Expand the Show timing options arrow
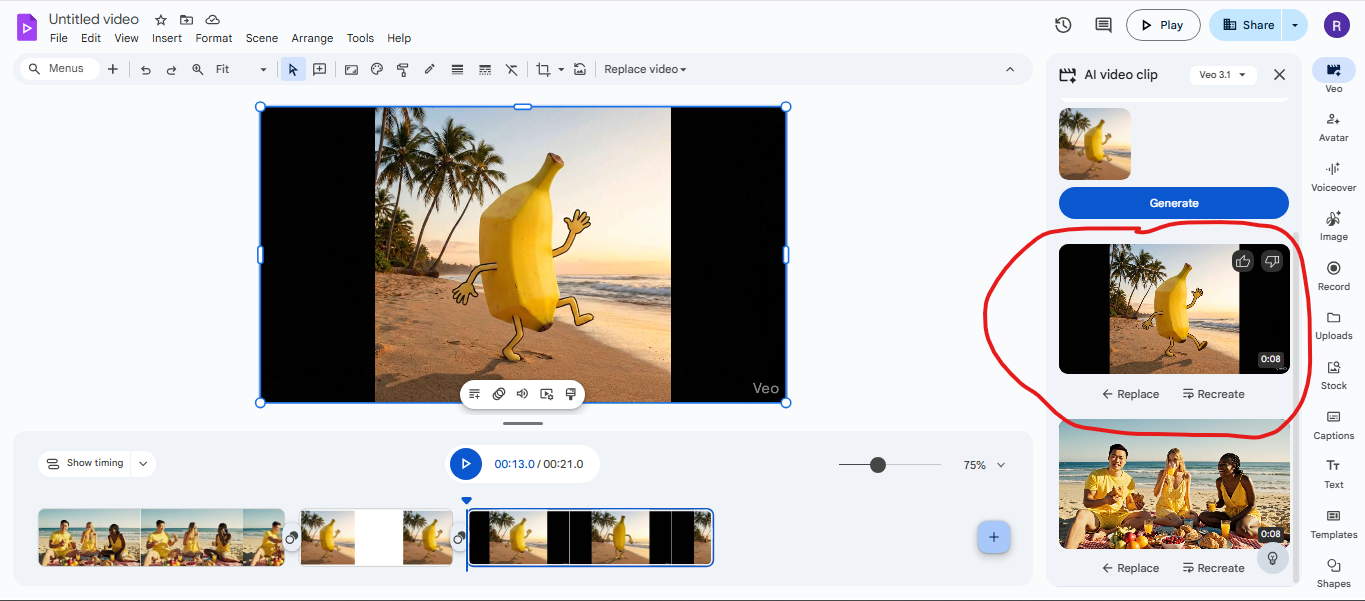 (143, 464)
